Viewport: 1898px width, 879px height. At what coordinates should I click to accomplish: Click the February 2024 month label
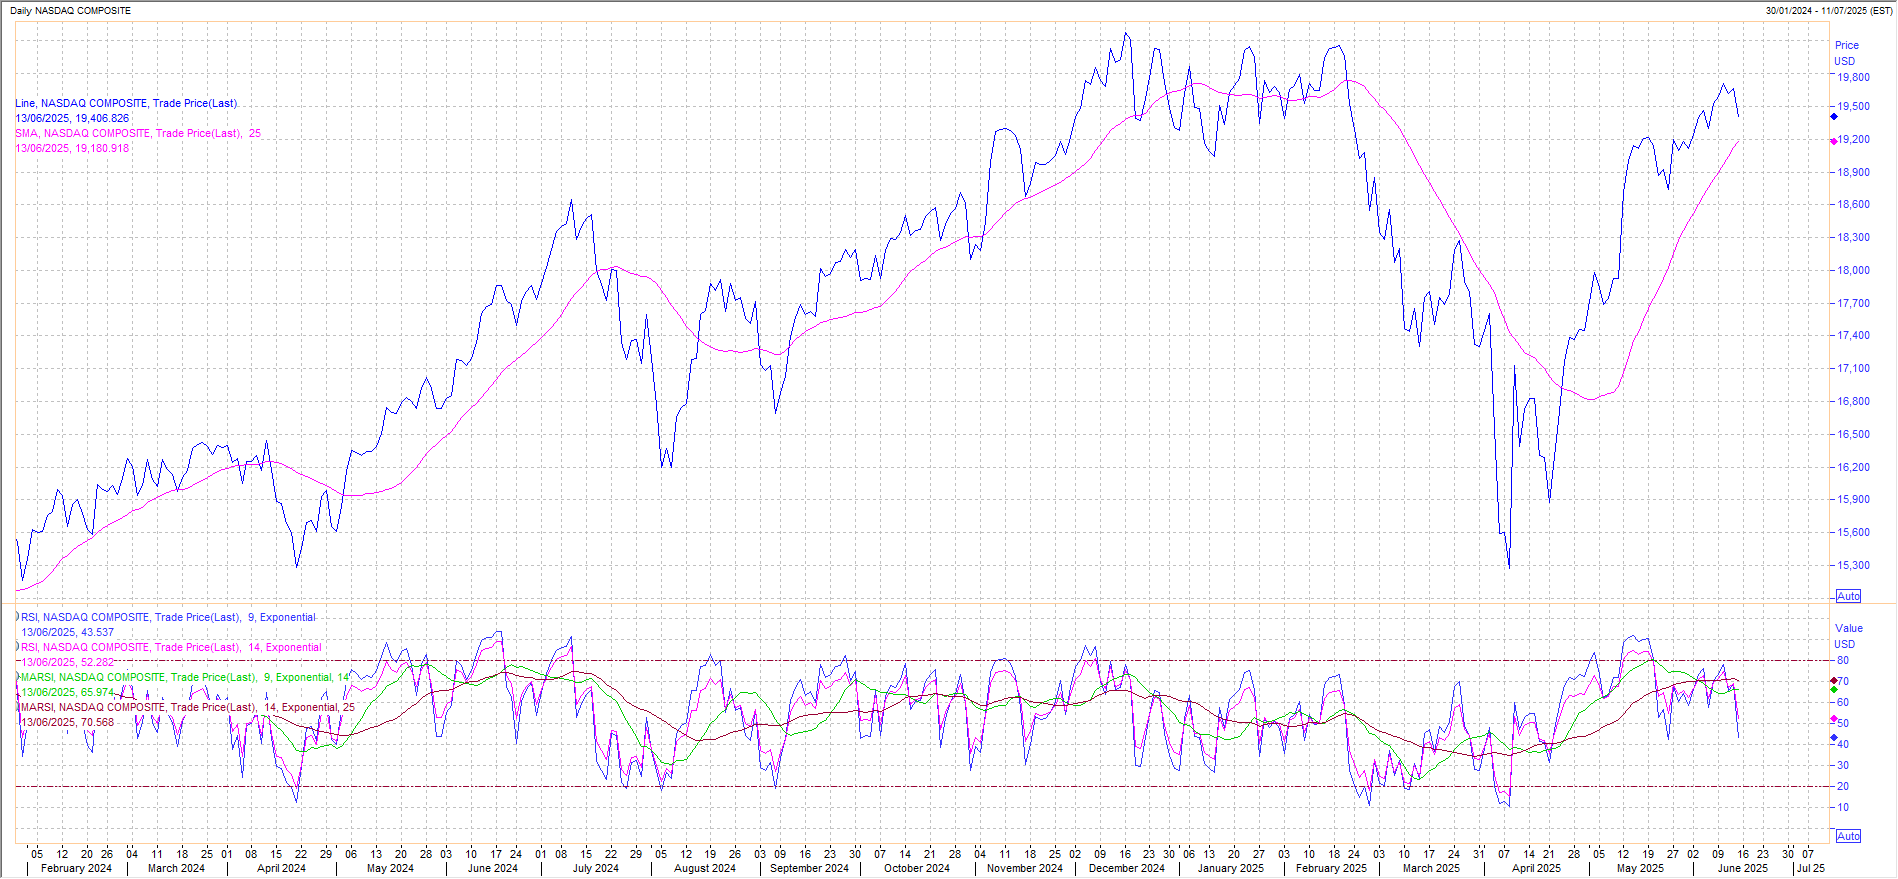76,868
